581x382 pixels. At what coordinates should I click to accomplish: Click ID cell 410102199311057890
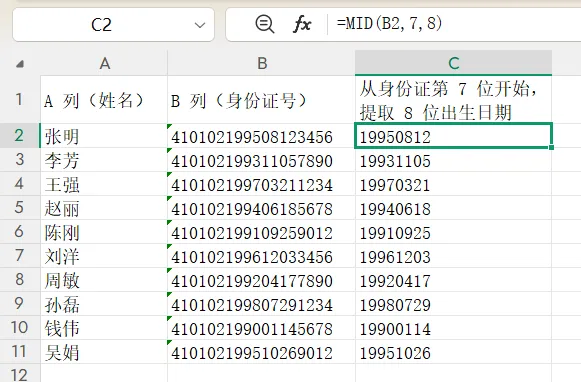pos(261,160)
